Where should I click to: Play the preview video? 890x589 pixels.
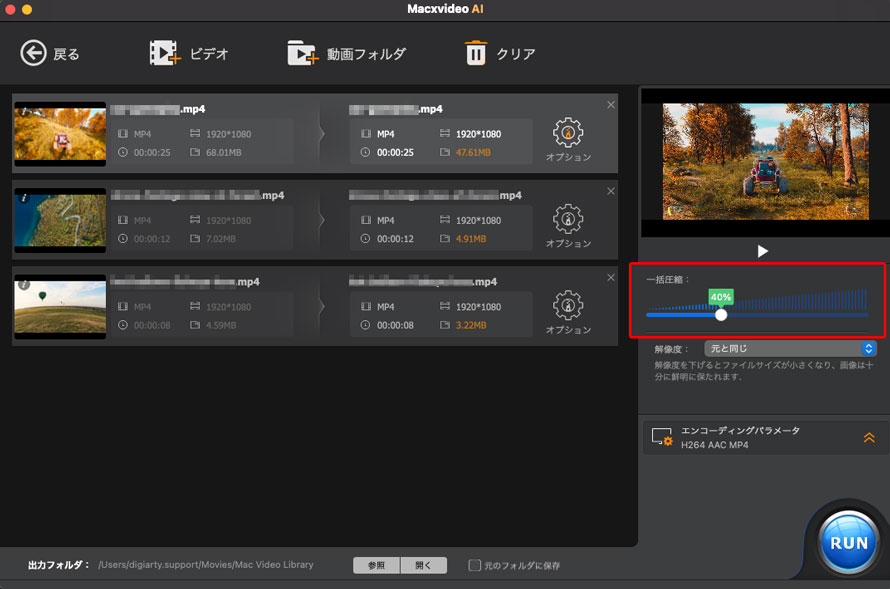(x=763, y=251)
